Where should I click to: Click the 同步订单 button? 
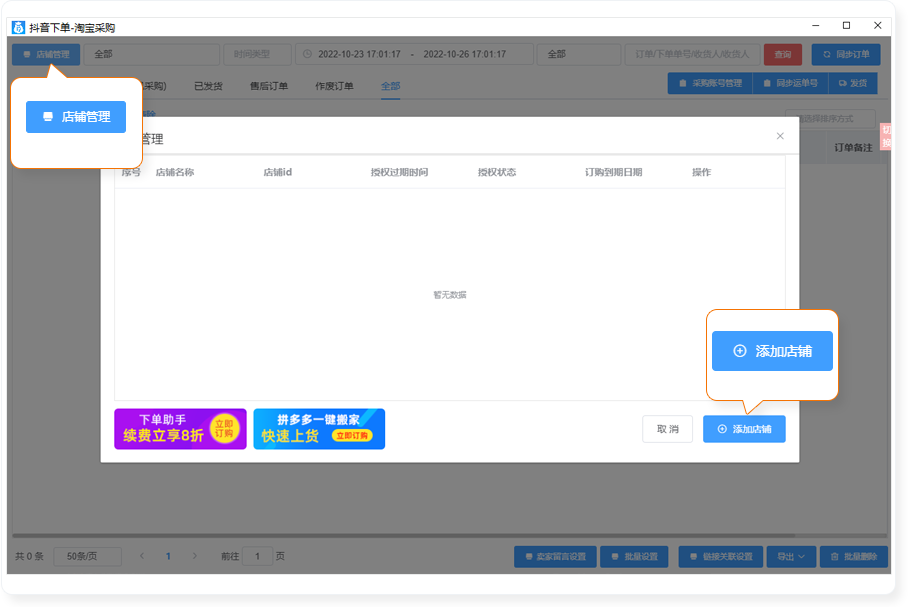(x=846, y=54)
